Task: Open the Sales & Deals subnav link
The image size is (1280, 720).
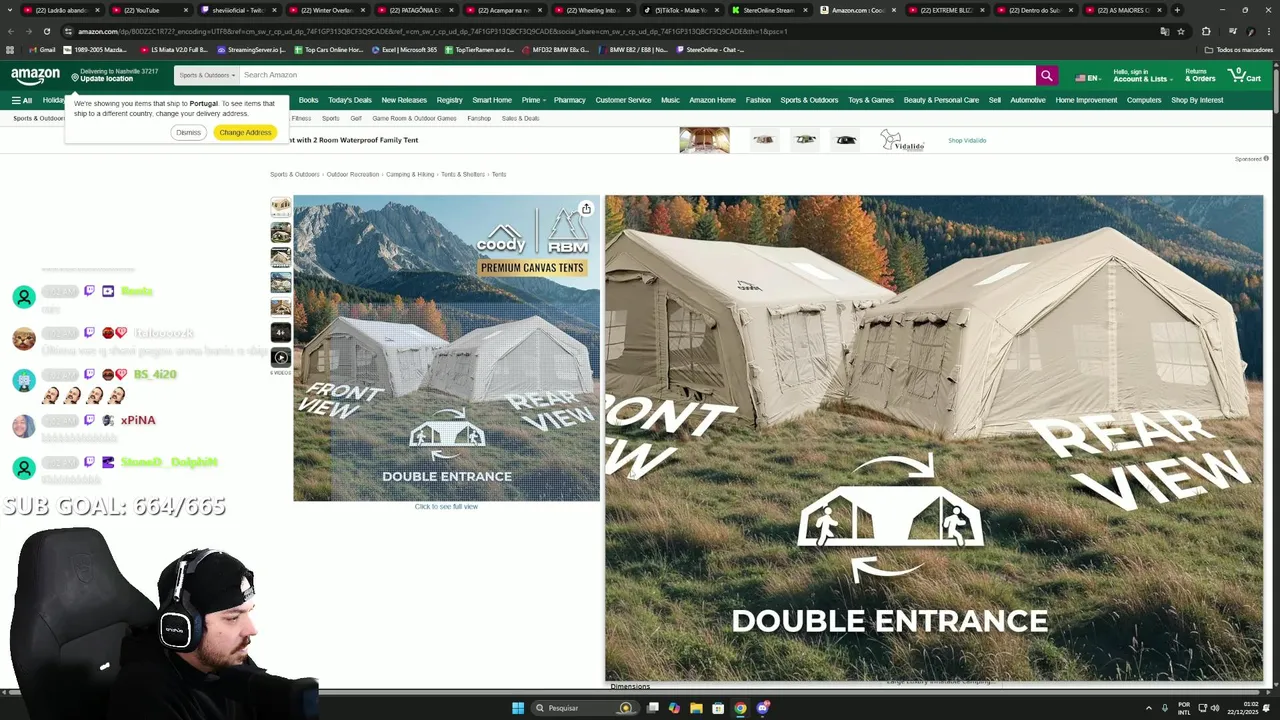Action: (520, 118)
